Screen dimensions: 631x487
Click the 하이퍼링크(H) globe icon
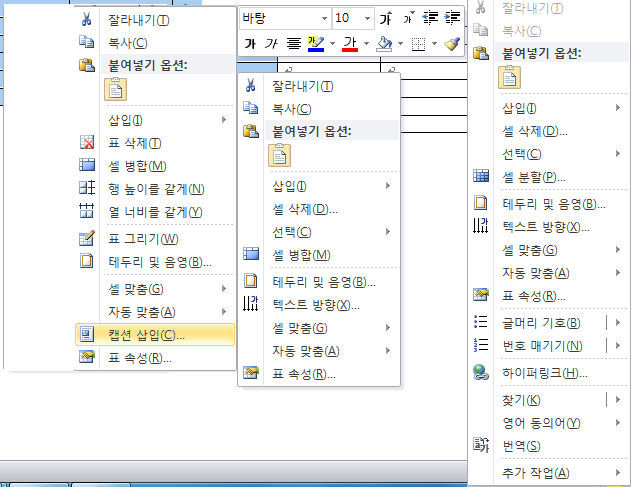(481, 372)
